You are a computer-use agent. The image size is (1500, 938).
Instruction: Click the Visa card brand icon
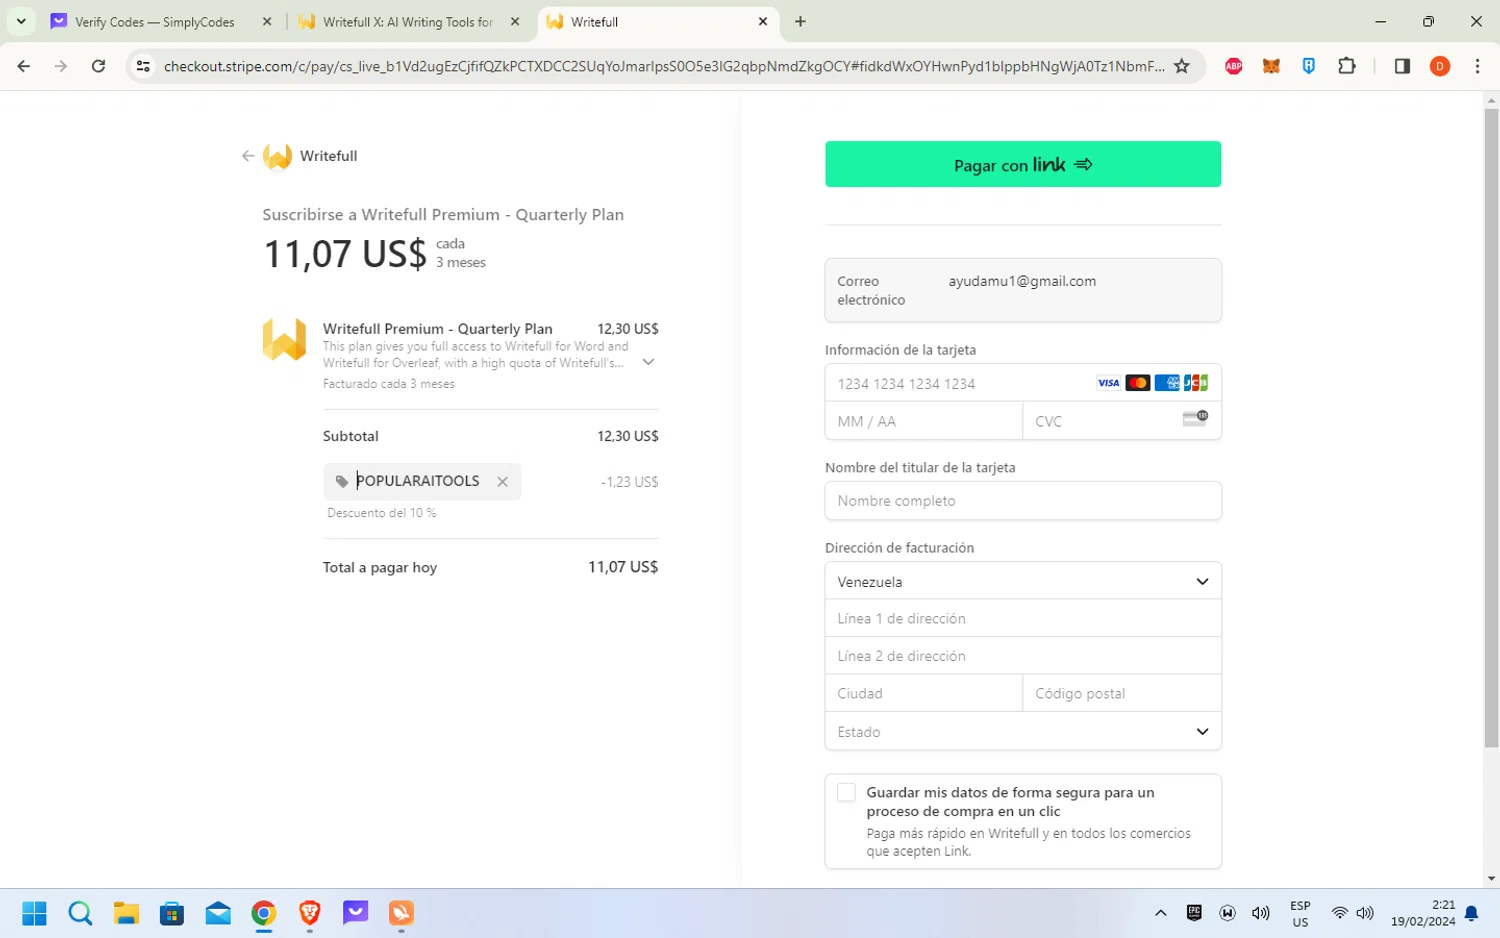1108,383
